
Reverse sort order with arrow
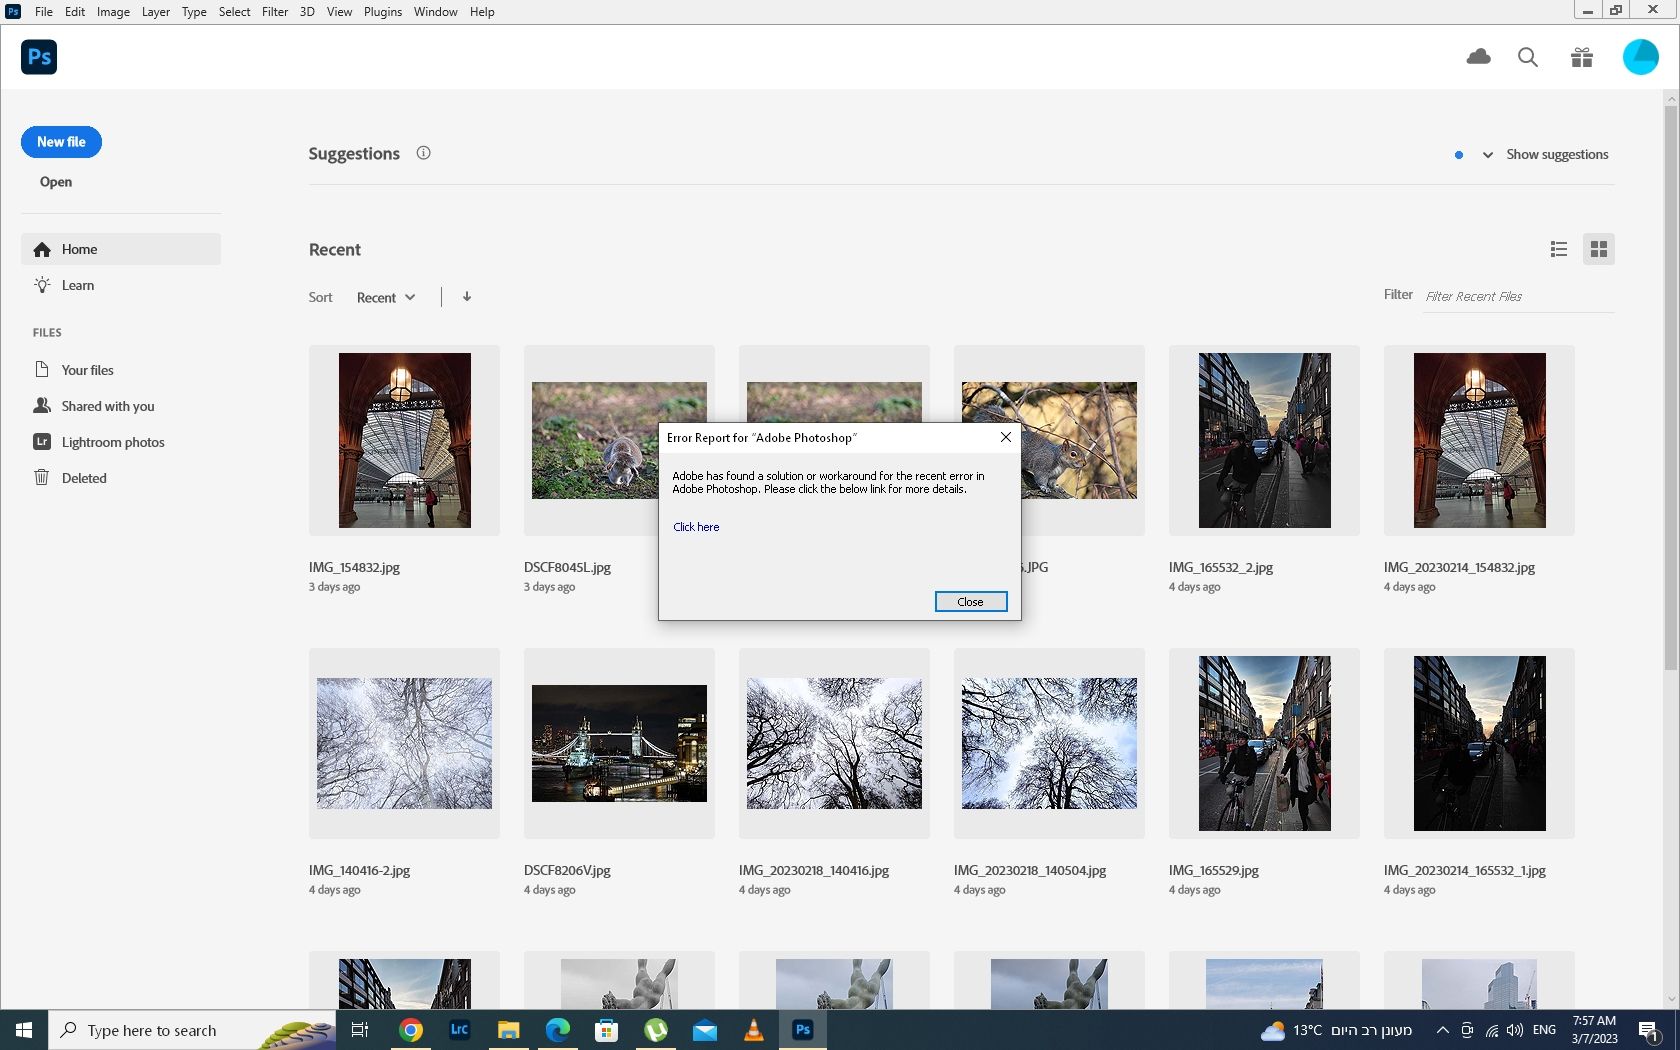[x=467, y=297]
